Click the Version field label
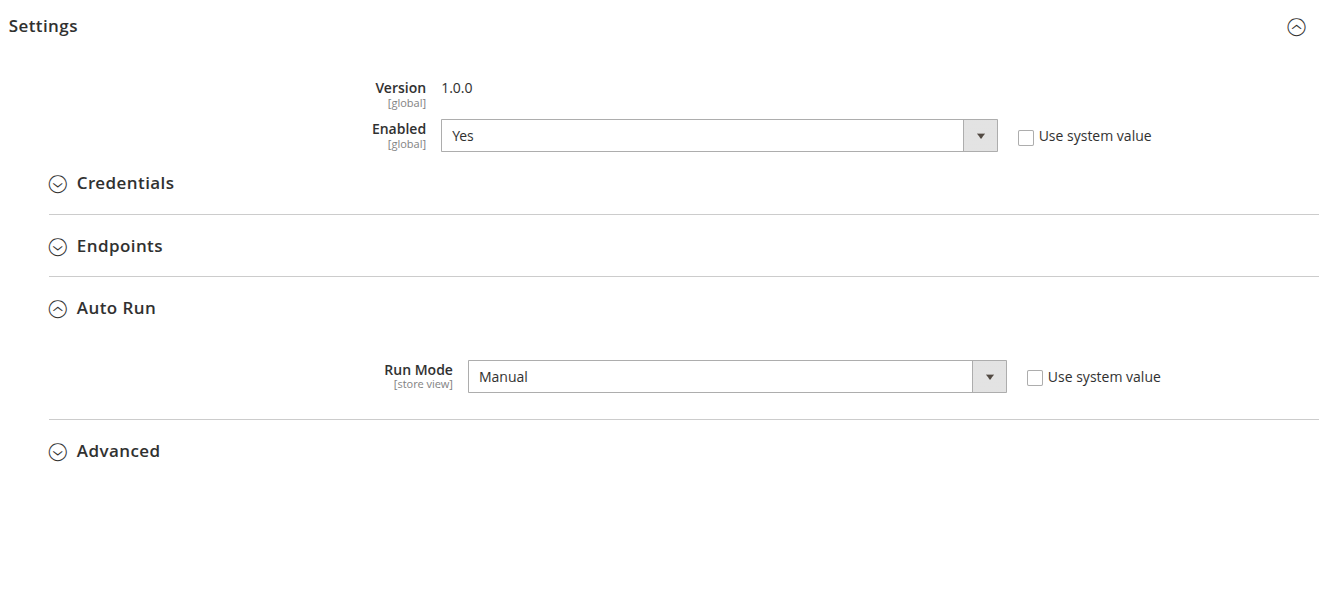Image resolution: width=1332 pixels, height=614 pixels. [x=400, y=88]
